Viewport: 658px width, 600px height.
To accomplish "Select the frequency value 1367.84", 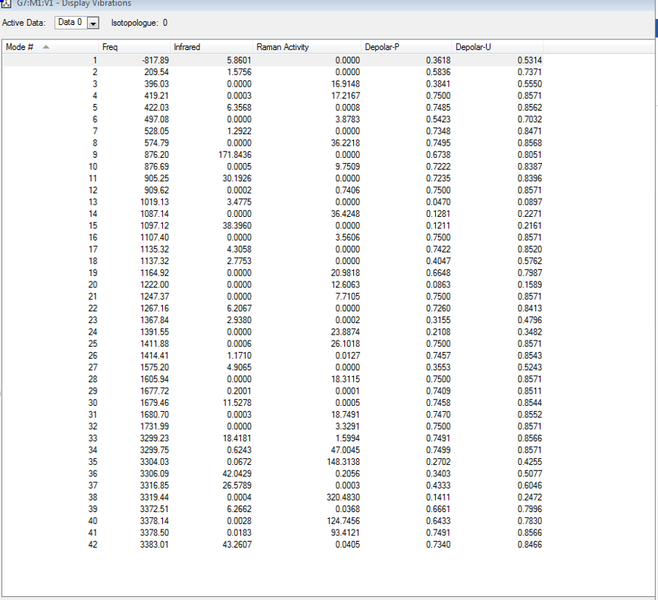I will [x=154, y=320].
